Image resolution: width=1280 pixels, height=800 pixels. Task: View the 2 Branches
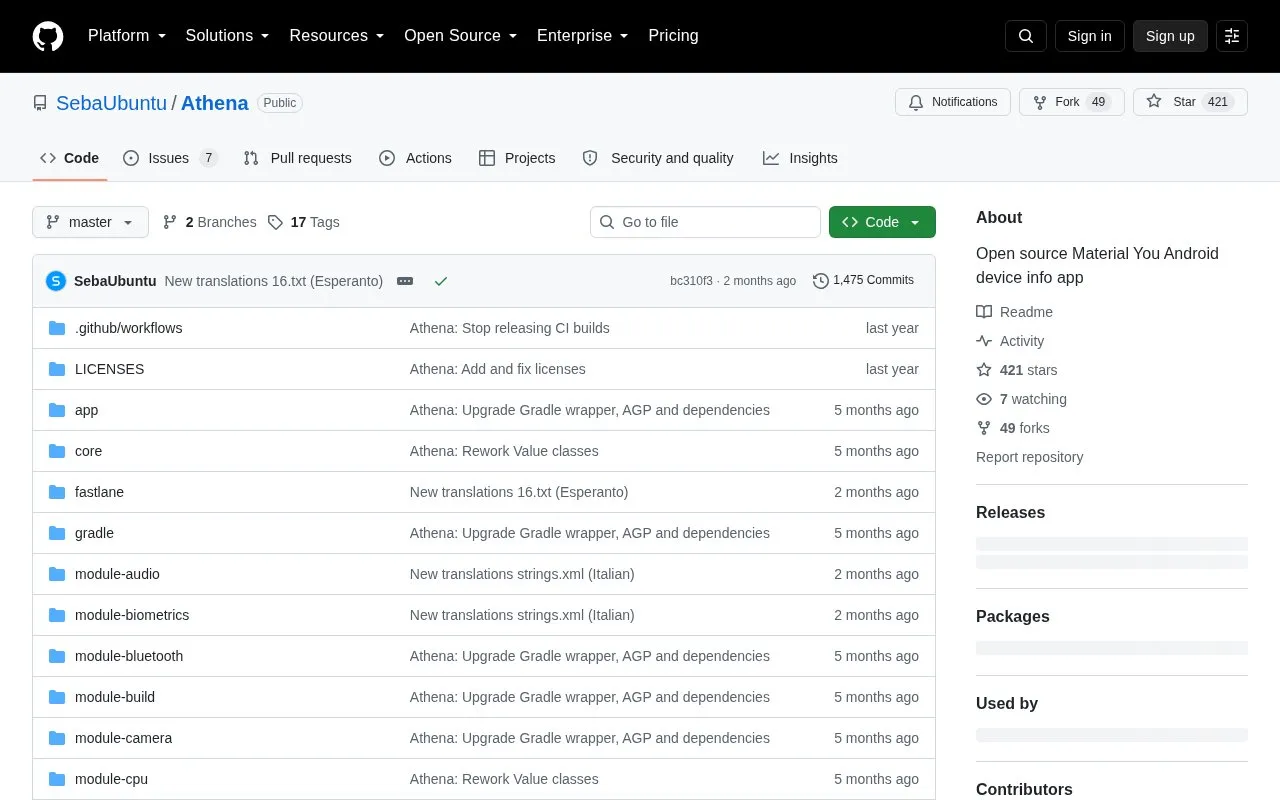click(x=210, y=222)
